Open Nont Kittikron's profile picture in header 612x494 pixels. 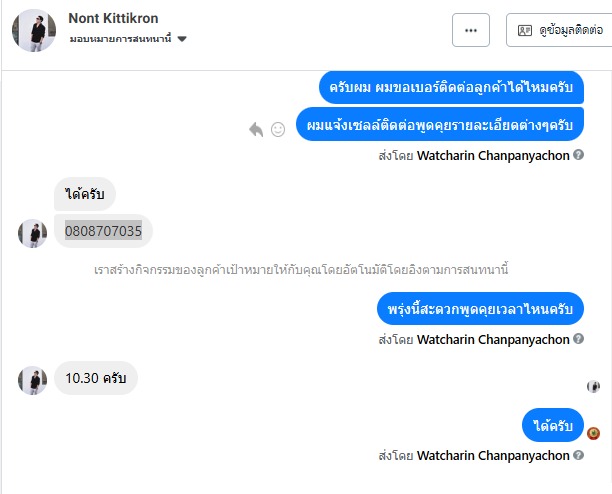tap(34, 31)
